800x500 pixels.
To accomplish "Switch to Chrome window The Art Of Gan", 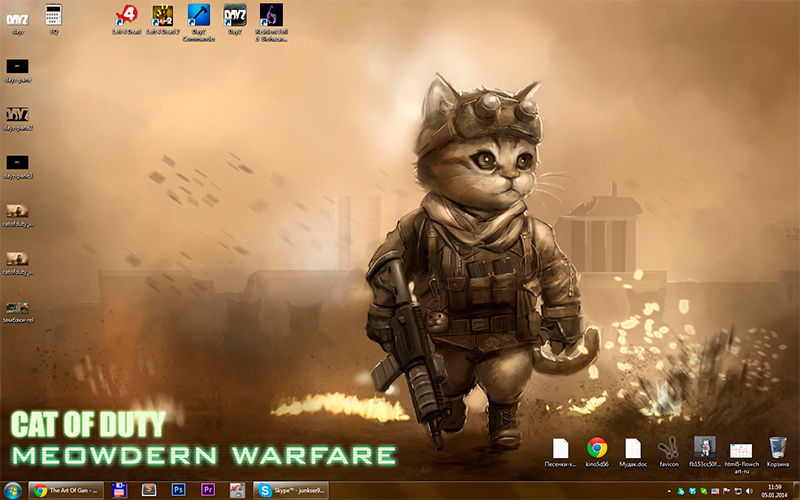I will coord(66,491).
